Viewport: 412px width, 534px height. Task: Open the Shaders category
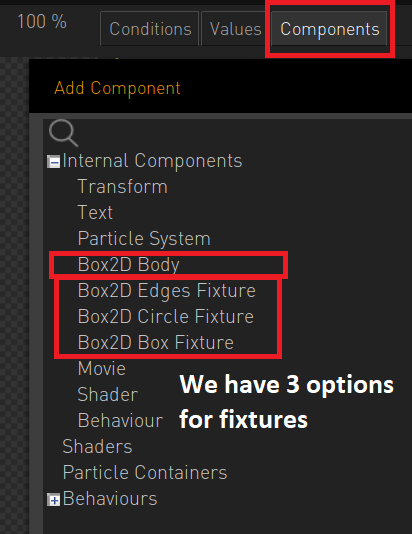pos(97,446)
